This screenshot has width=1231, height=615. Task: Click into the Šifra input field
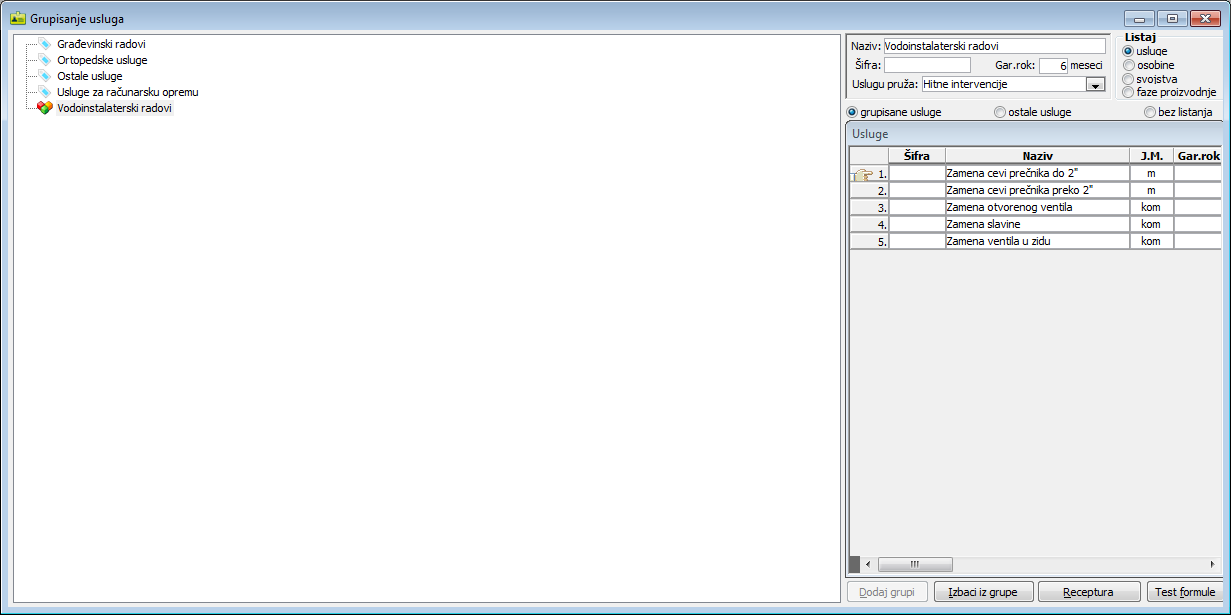(927, 65)
